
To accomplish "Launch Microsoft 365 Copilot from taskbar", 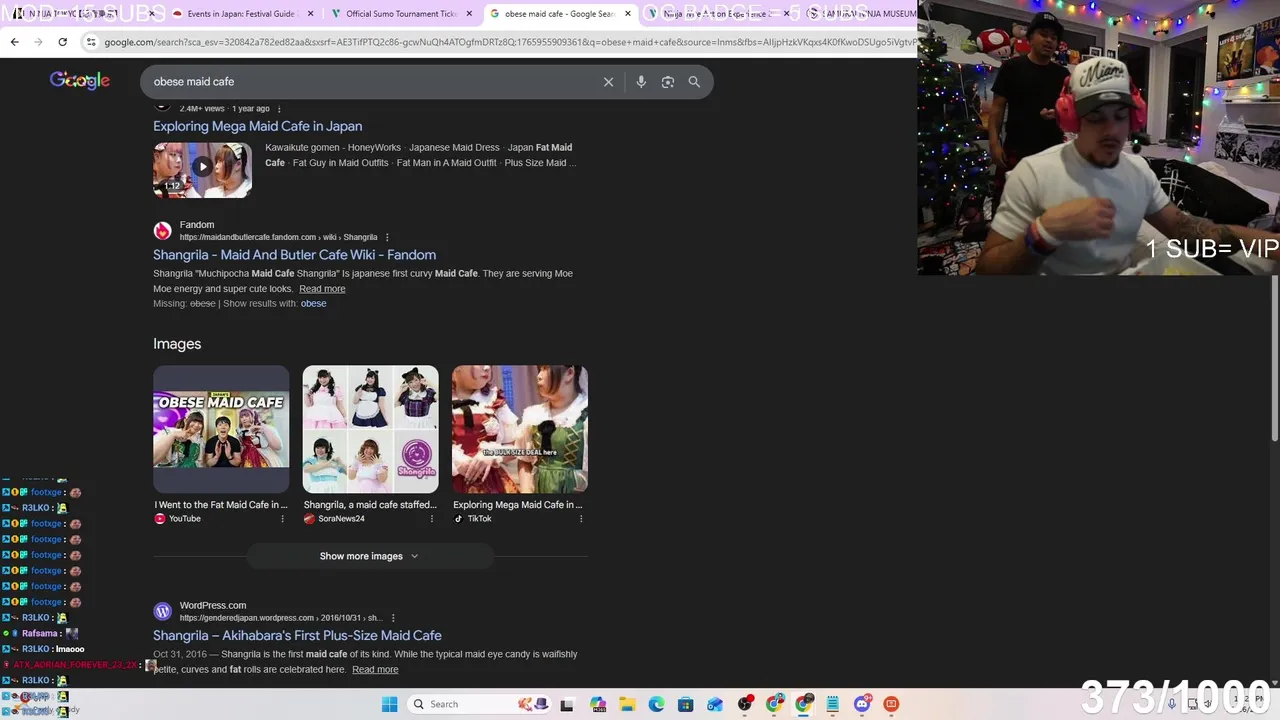I will click(x=598, y=704).
